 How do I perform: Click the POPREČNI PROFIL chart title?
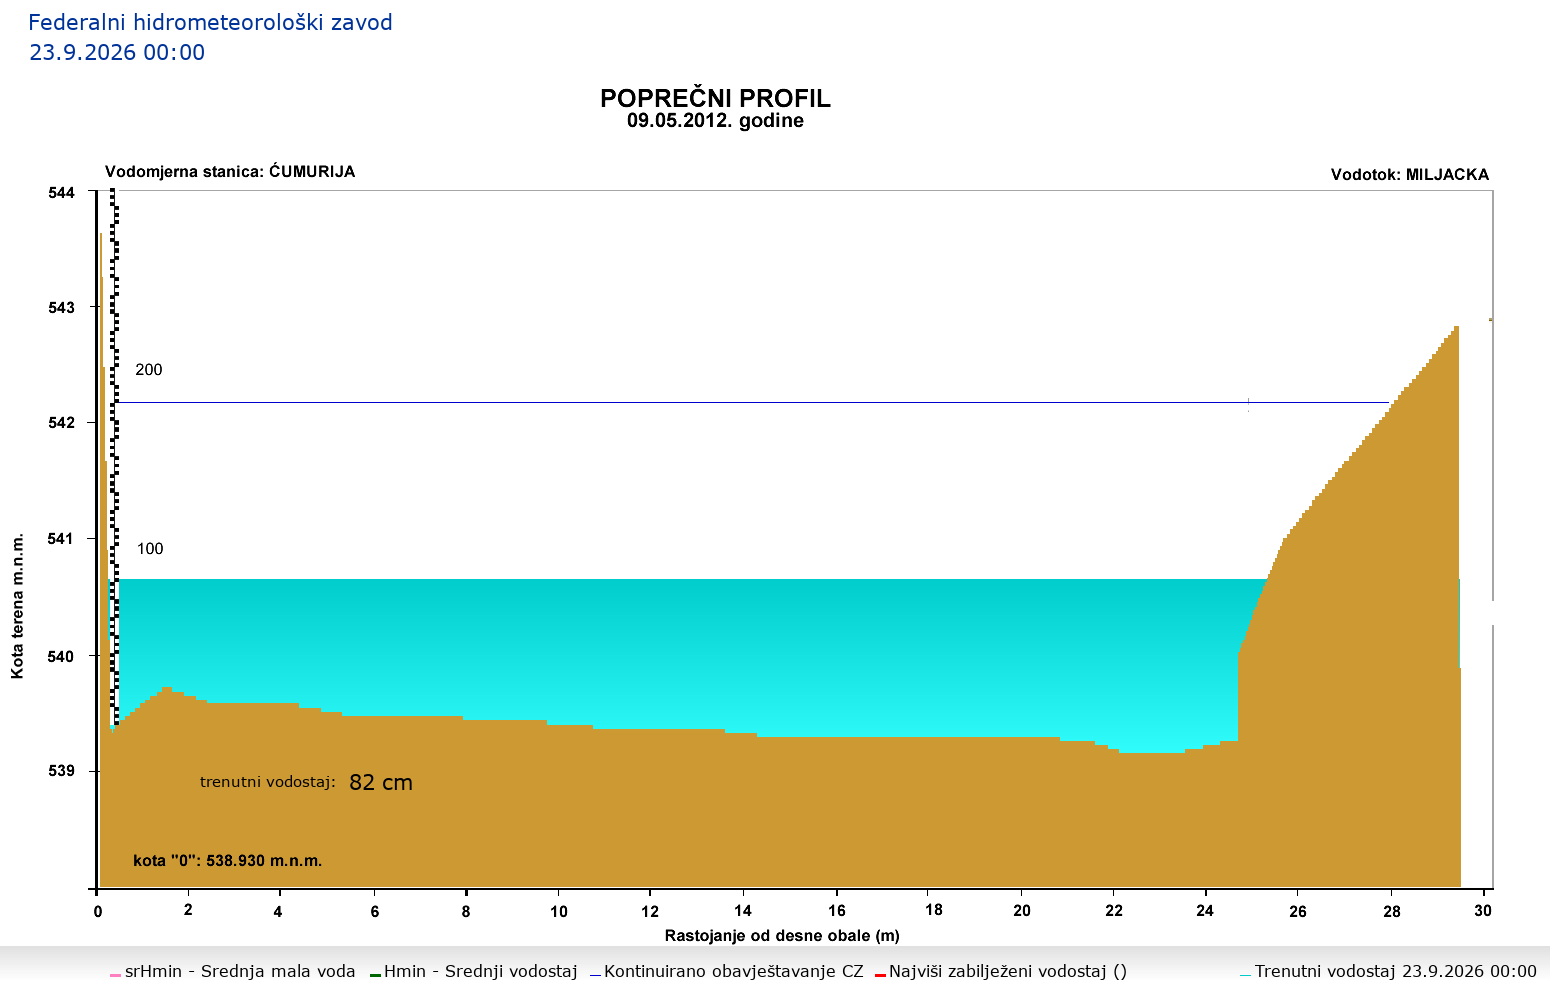pos(715,98)
